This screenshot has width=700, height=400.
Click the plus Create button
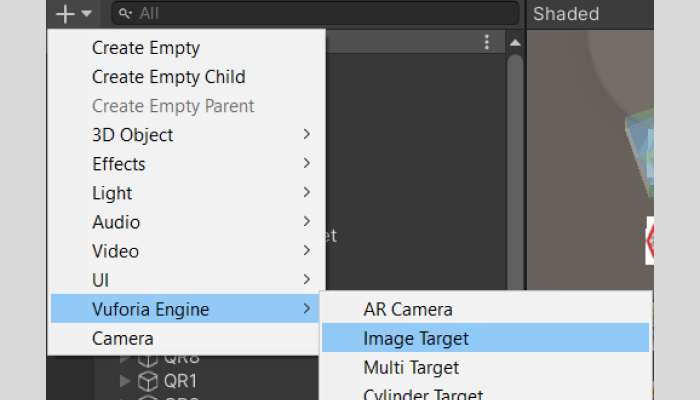click(x=66, y=14)
